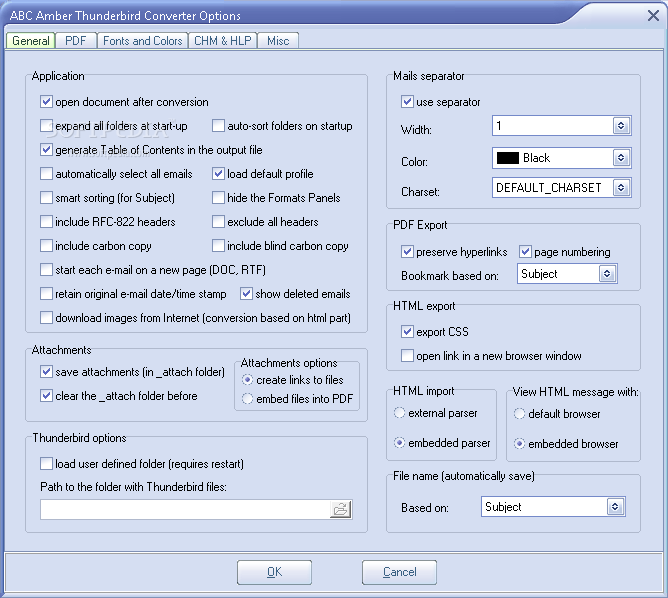
Task: Uncheck load default profile
Action: 218,174
